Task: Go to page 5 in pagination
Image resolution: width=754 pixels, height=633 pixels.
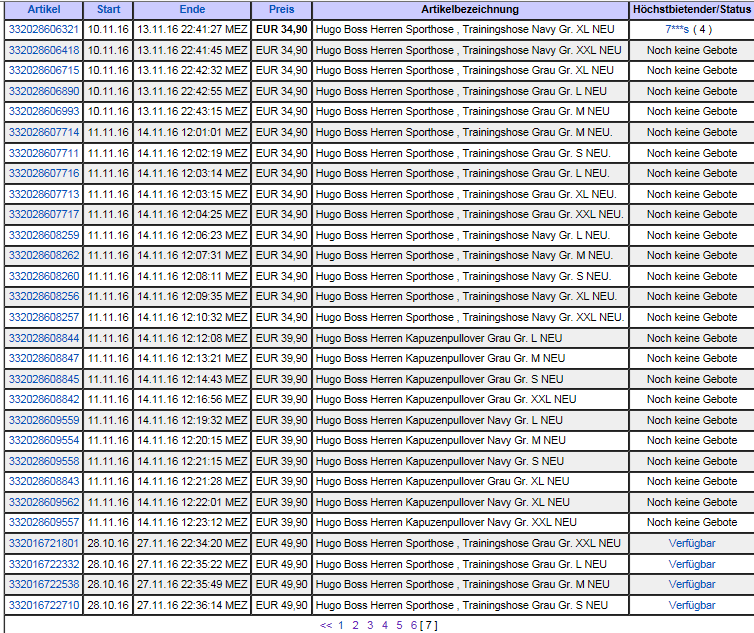Action: point(399,625)
